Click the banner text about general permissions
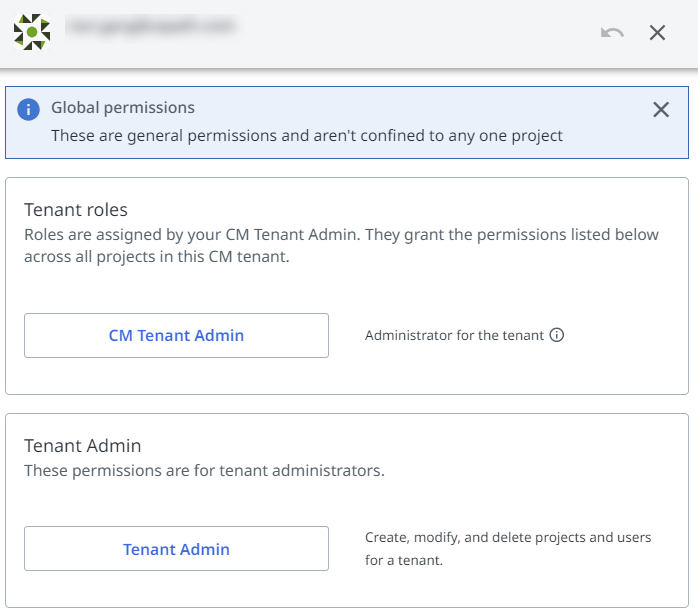 [307, 135]
